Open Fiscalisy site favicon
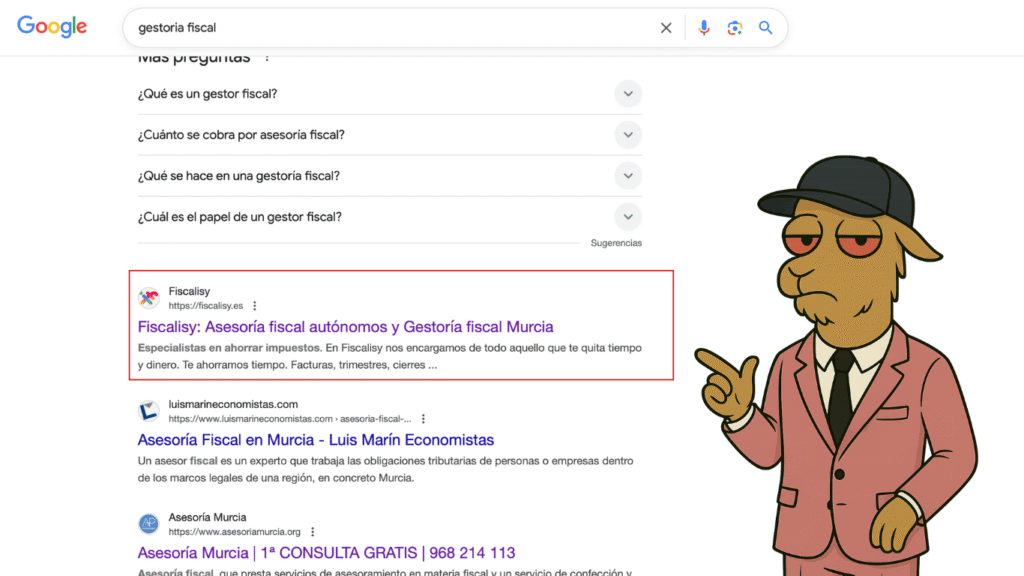The width and height of the screenshot is (1024, 576). (149, 298)
